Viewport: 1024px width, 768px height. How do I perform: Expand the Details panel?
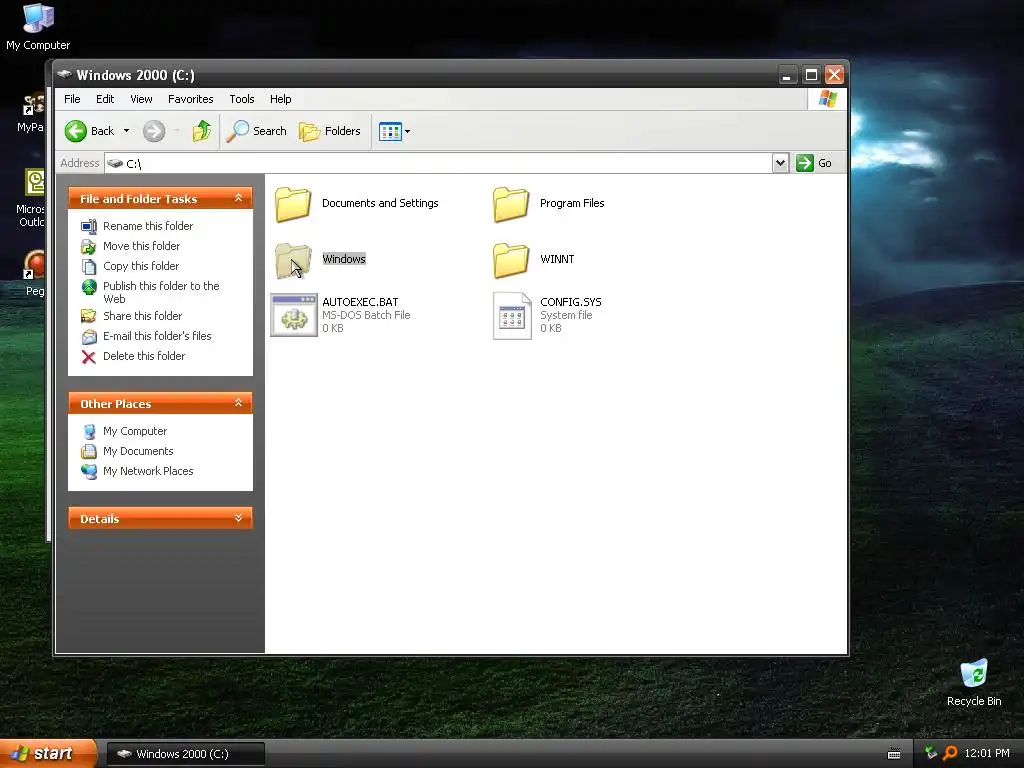click(238, 518)
